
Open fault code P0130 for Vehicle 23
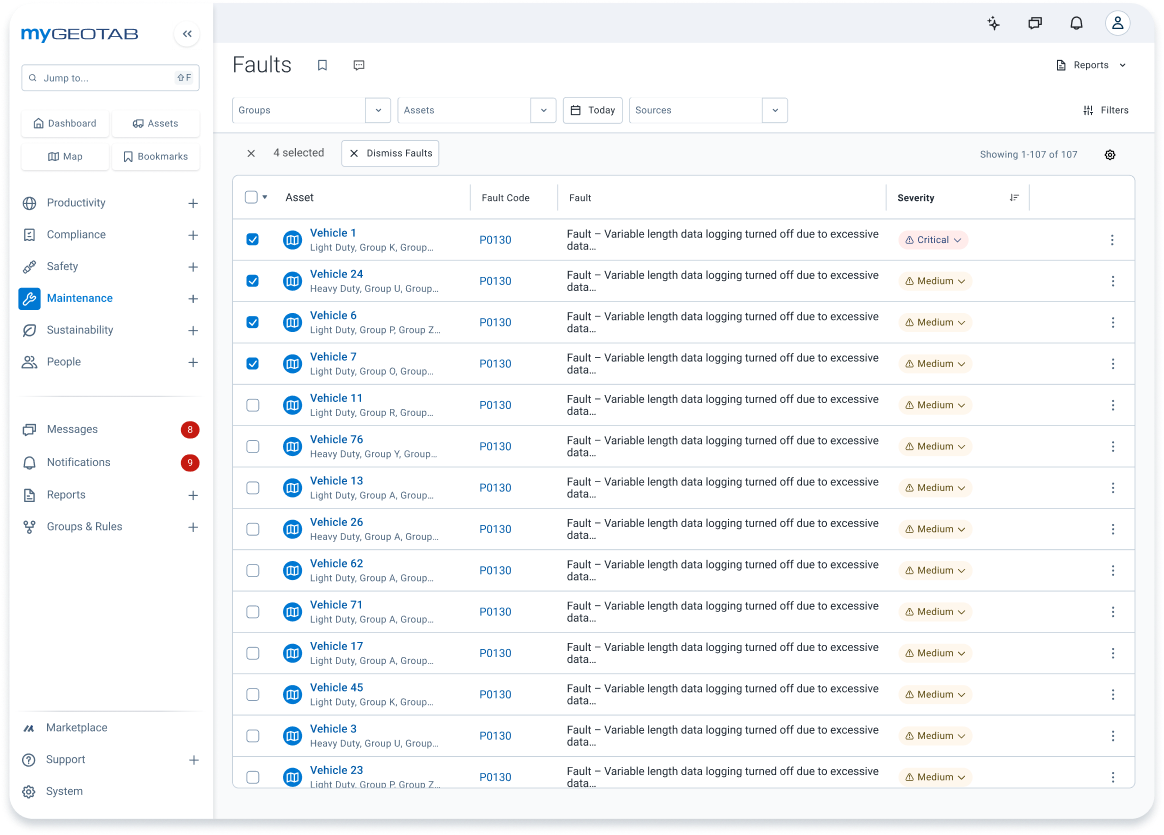point(495,777)
